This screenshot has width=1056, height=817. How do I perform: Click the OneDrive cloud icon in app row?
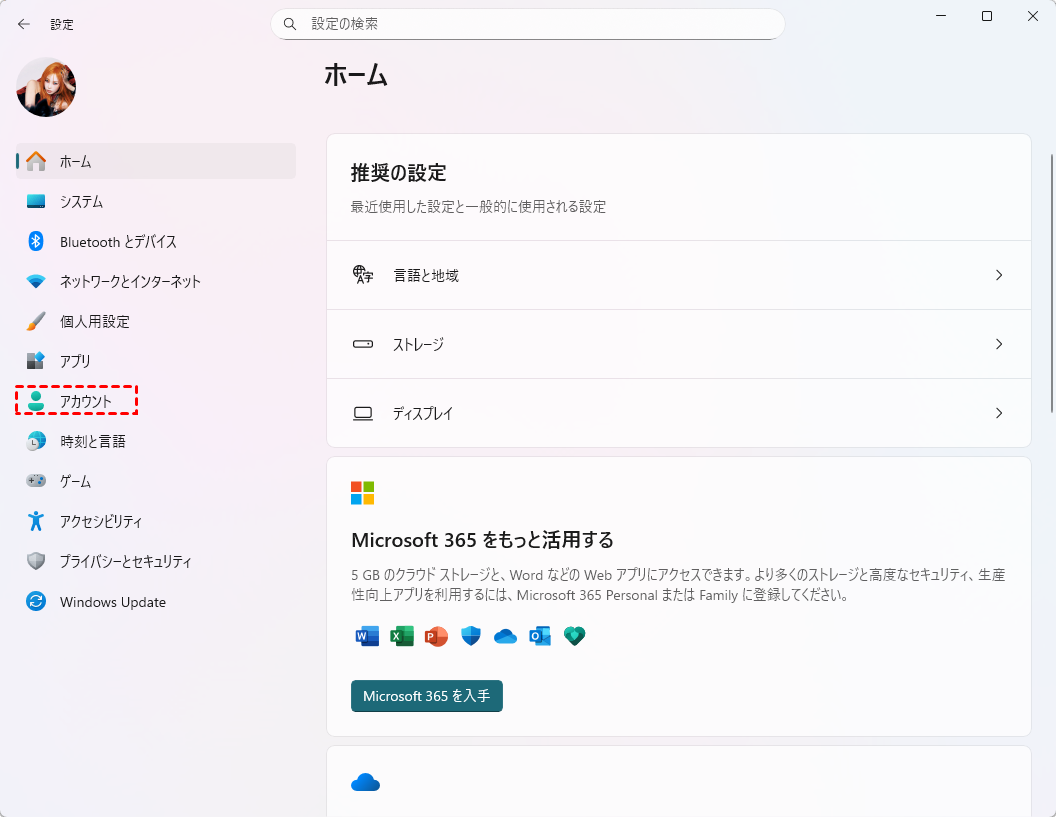click(x=505, y=637)
